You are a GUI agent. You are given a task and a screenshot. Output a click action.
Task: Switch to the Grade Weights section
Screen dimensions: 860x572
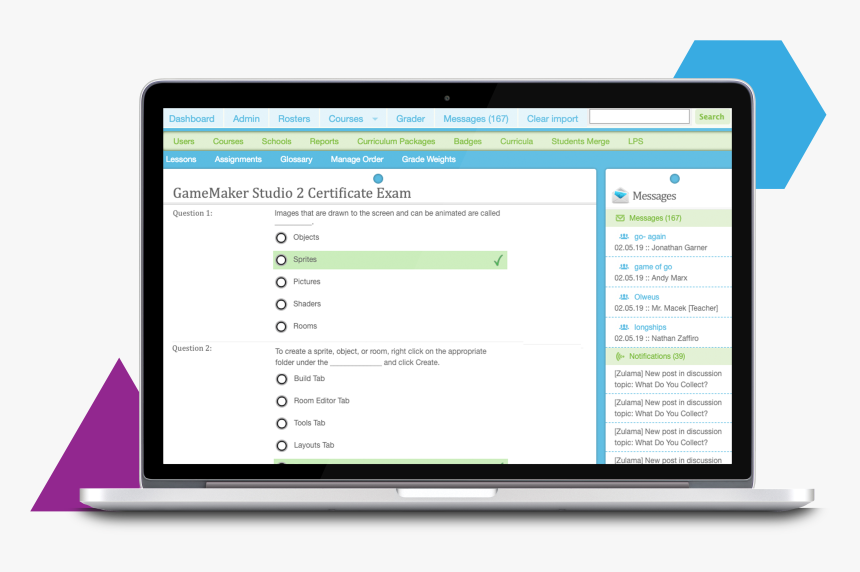(x=428, y=159)
